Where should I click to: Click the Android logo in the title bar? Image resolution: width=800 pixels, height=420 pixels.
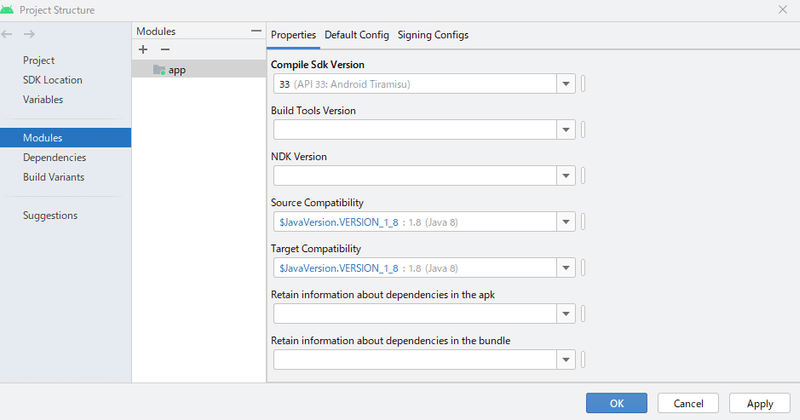tap(7, 10)
